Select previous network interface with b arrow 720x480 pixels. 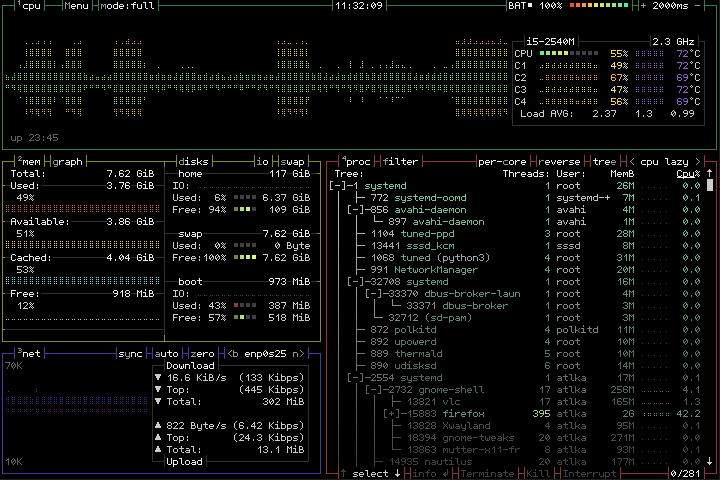pos(233,354)
